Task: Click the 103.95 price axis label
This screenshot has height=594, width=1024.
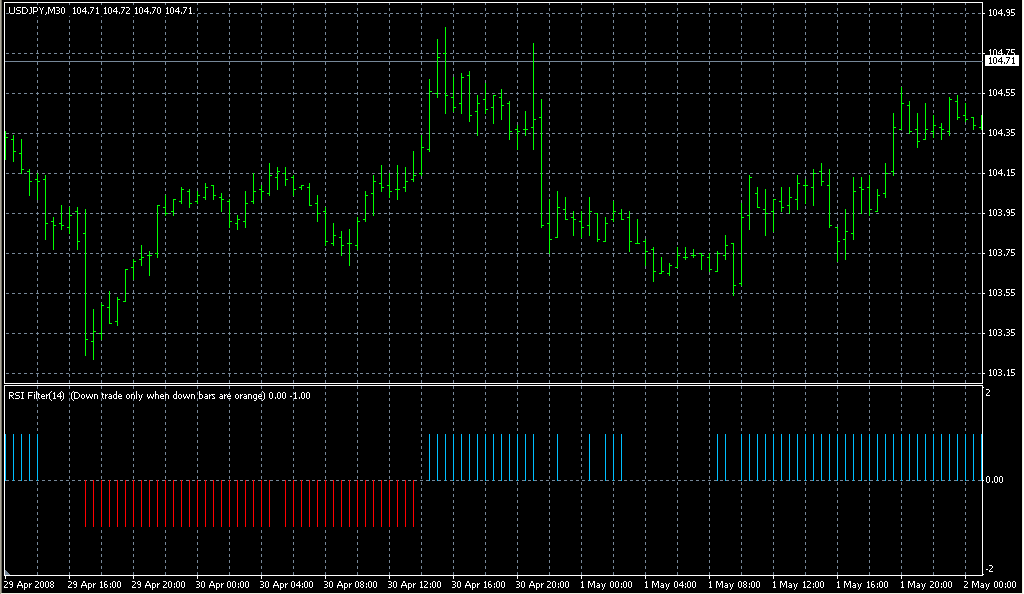Action: pos(1000,213)
